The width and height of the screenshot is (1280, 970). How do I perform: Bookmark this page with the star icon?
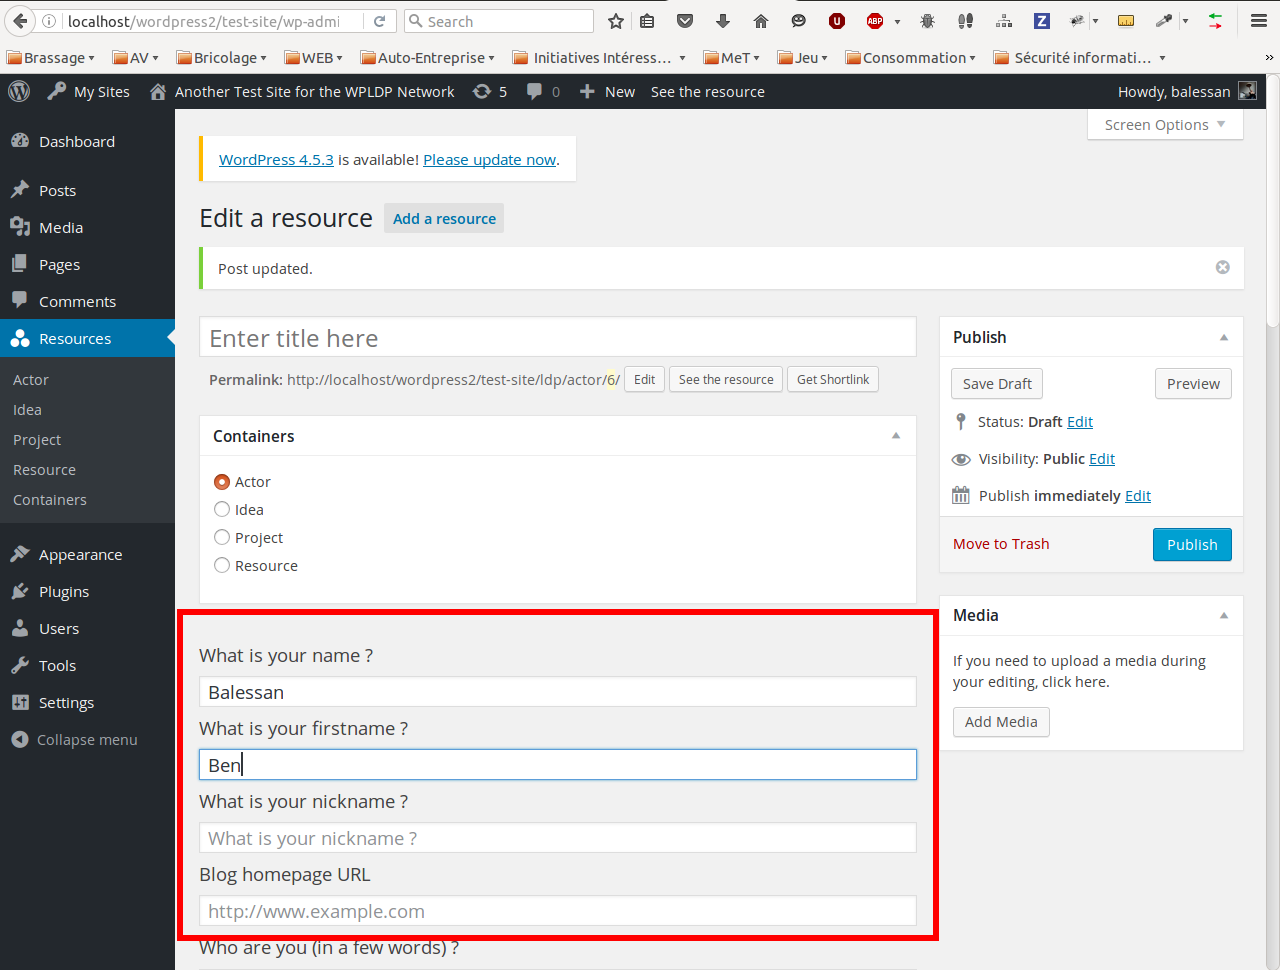(616, 21)
